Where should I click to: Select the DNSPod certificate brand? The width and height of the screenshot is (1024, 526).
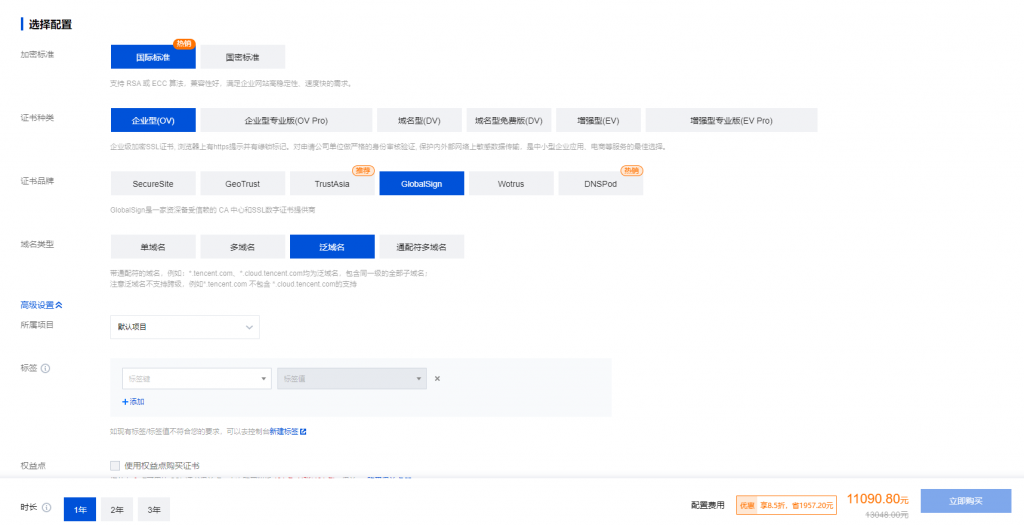[600, 184]
